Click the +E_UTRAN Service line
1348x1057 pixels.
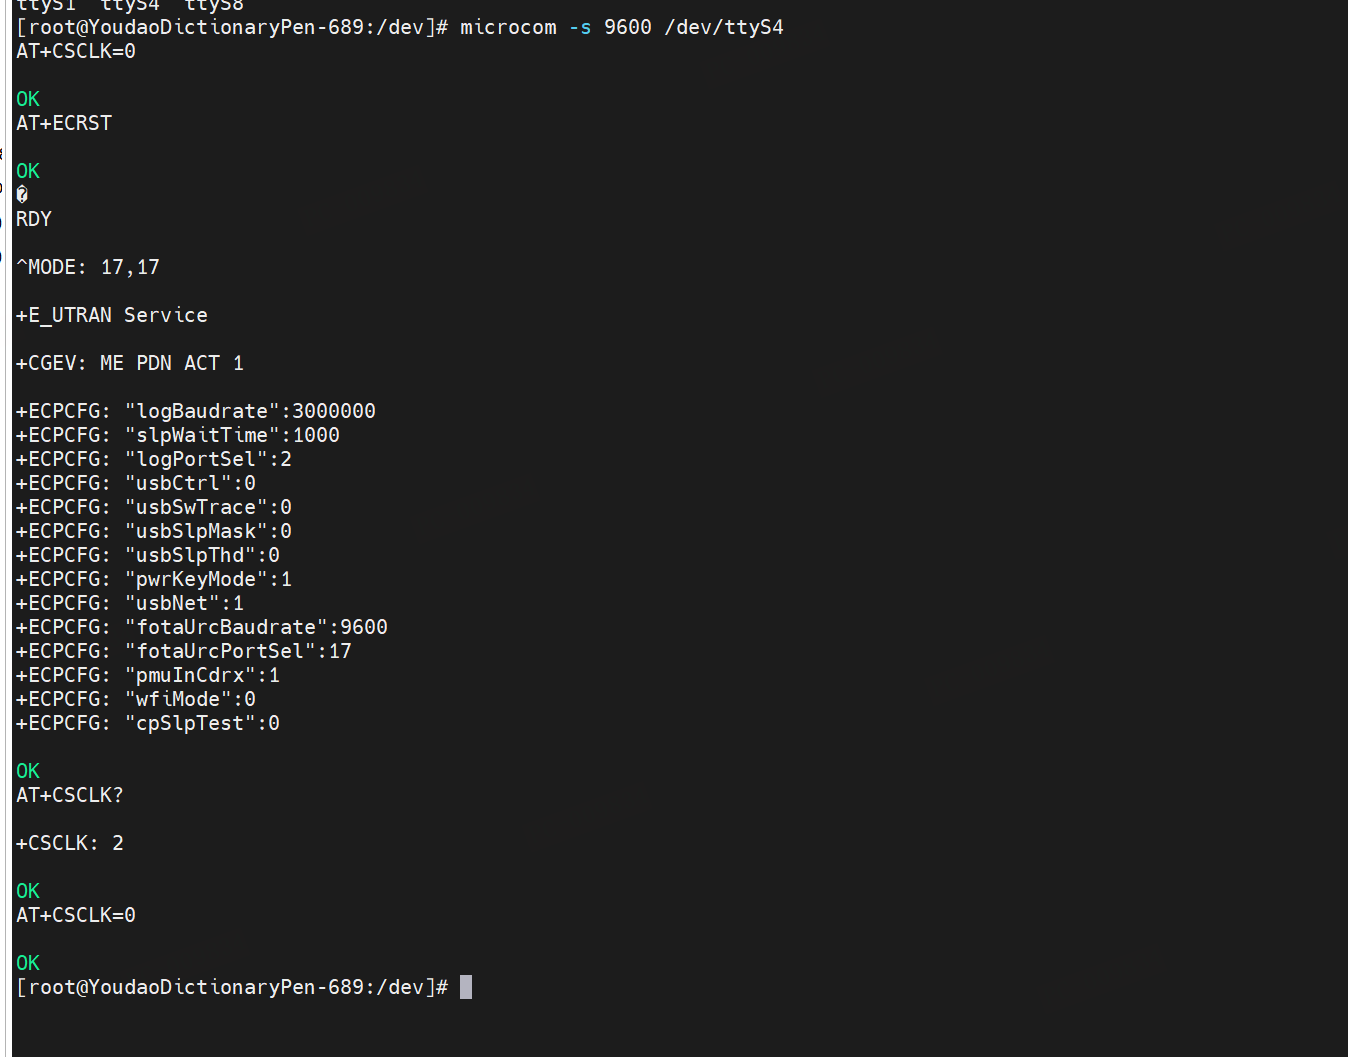coord(112,315)
